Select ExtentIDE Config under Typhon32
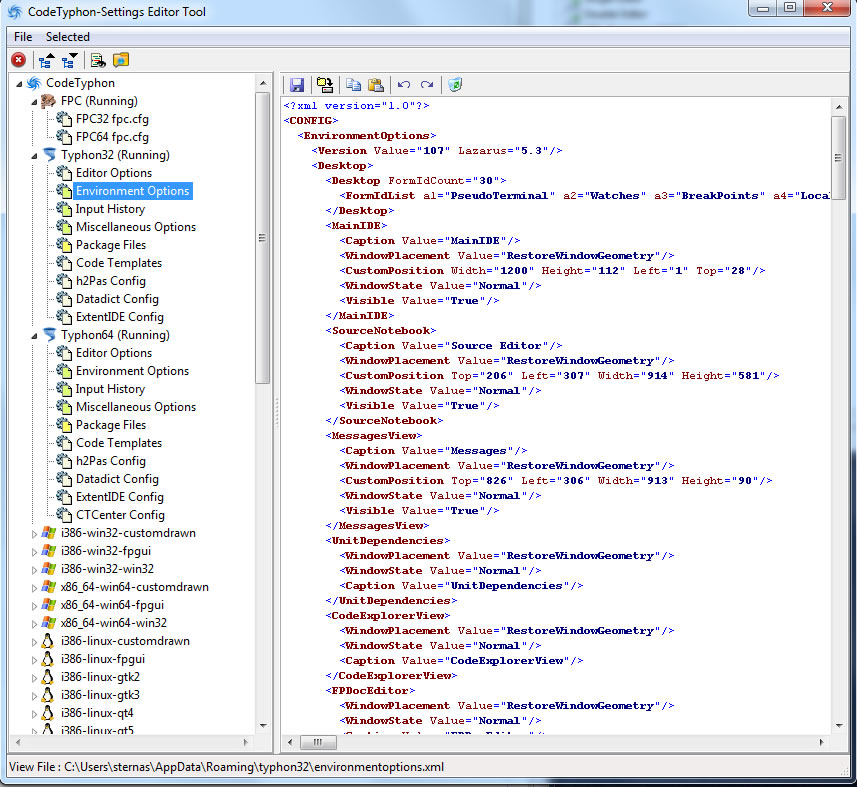Screen dimensions: 857x787 tap(120, 317)
